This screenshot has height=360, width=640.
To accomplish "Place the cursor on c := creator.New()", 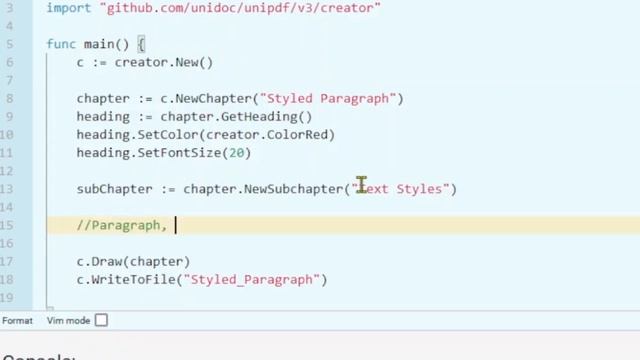I will 145,62.
